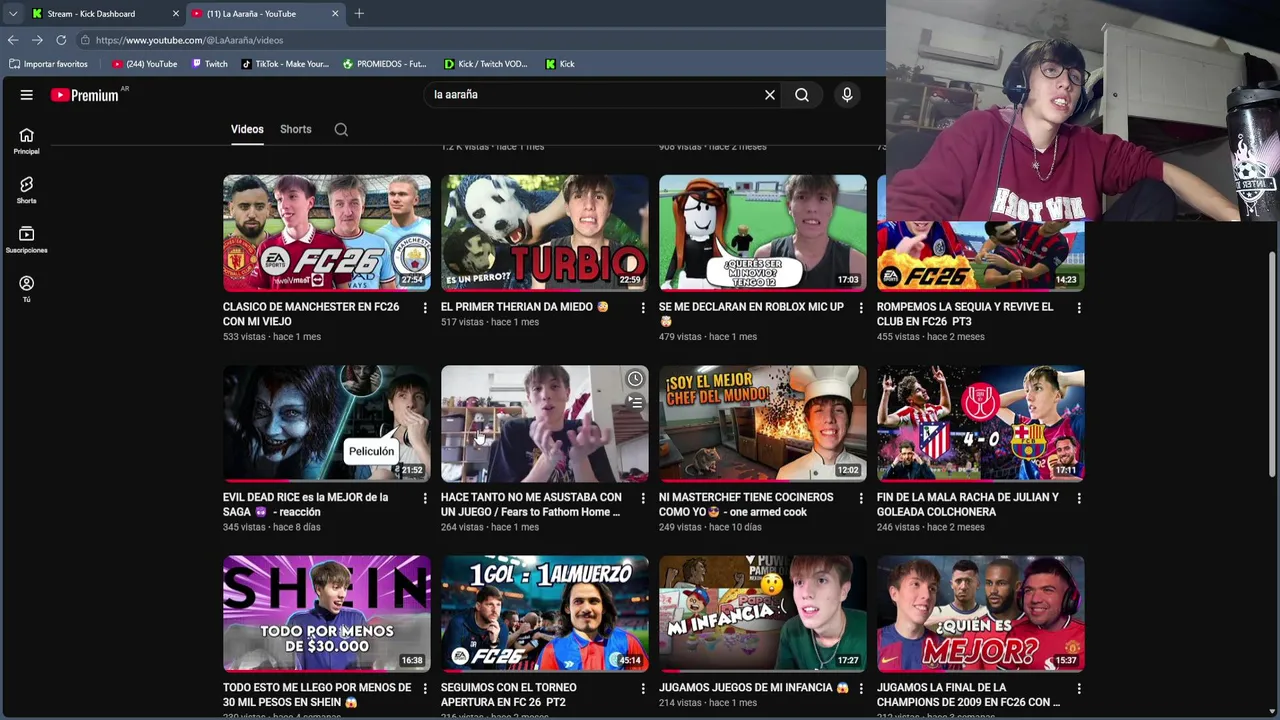Open options for EL PRIMER THERIAN video
This screenshot has height=720, width=1280.
643,308
